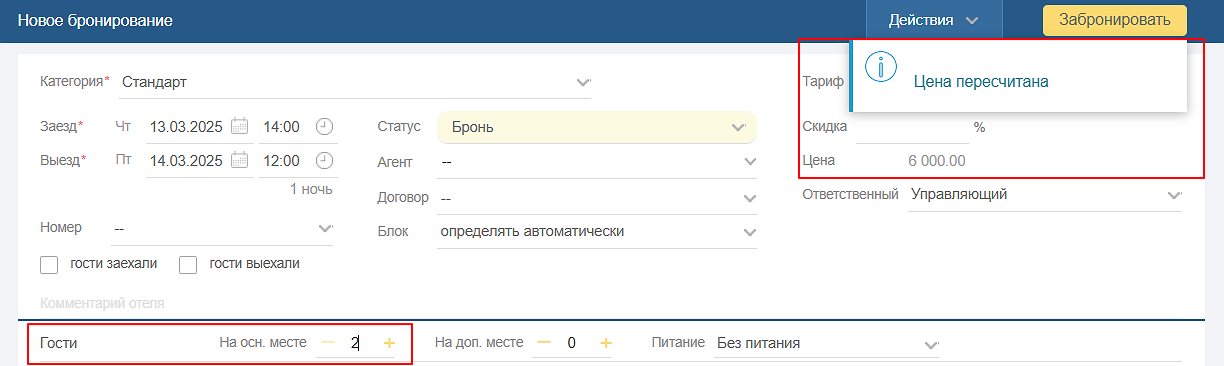Click the 'Новое бронирование' title
Screen dimensions: 1224x366
point(95,20)
